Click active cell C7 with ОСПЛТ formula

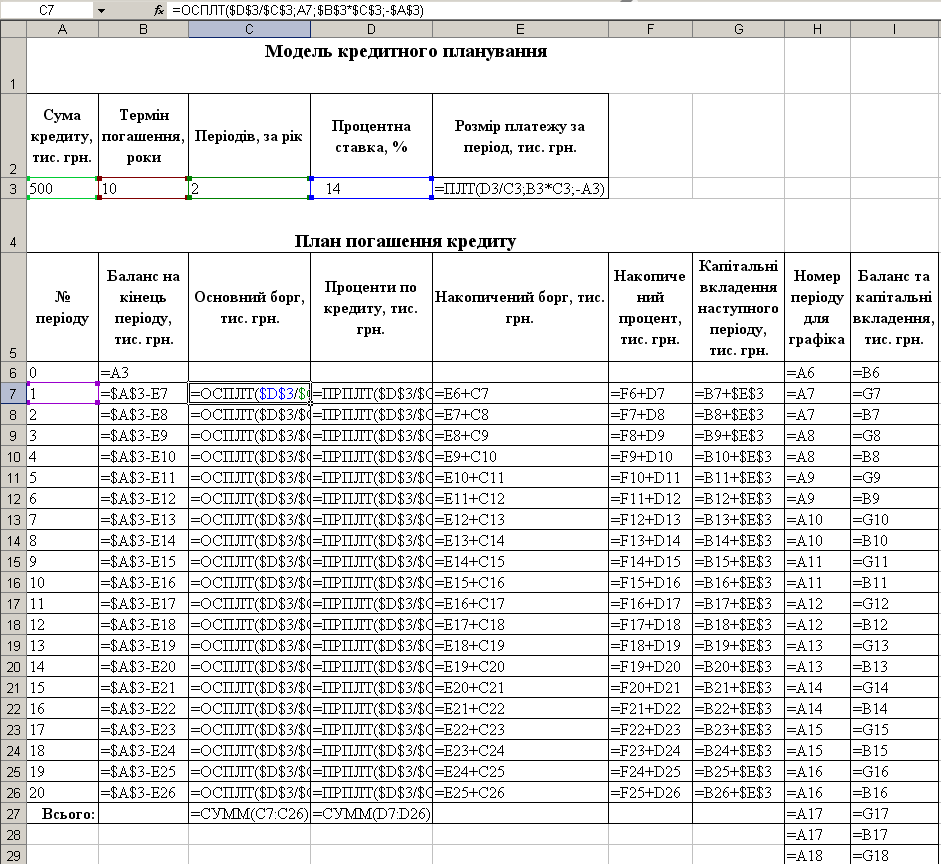coord(250,394)
